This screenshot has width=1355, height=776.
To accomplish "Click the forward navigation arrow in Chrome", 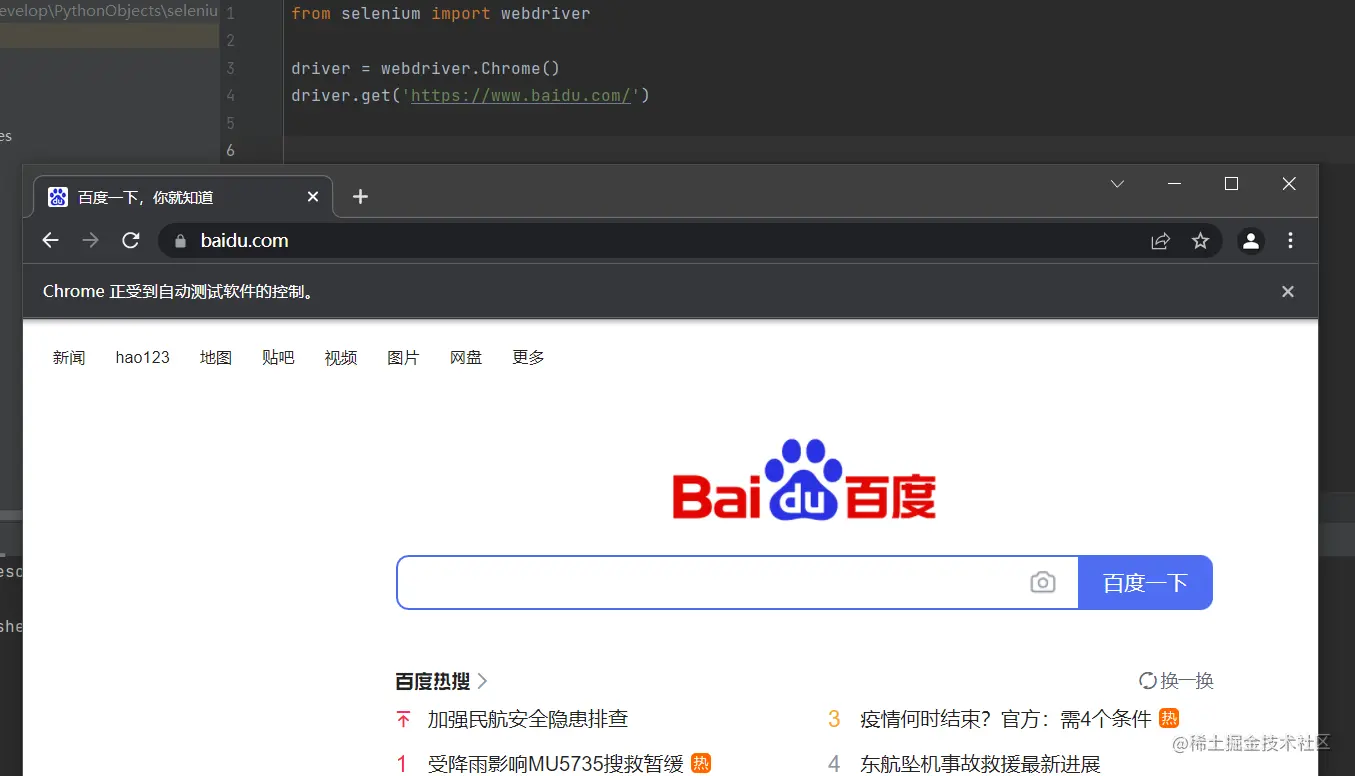I will pyautogui.click(x=91, y=240).
